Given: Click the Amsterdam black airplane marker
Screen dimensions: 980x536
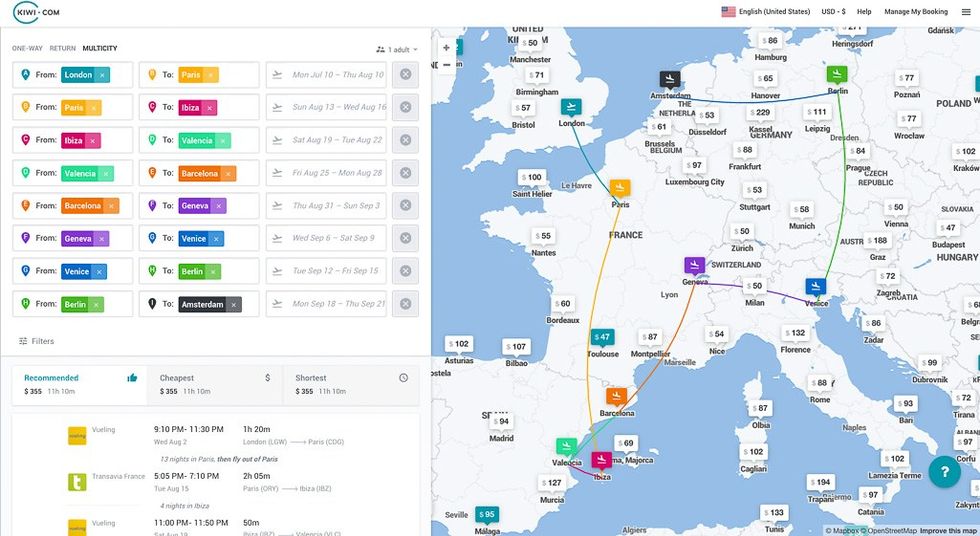Looking at the screenshot, I should click(x=670, y=79).
